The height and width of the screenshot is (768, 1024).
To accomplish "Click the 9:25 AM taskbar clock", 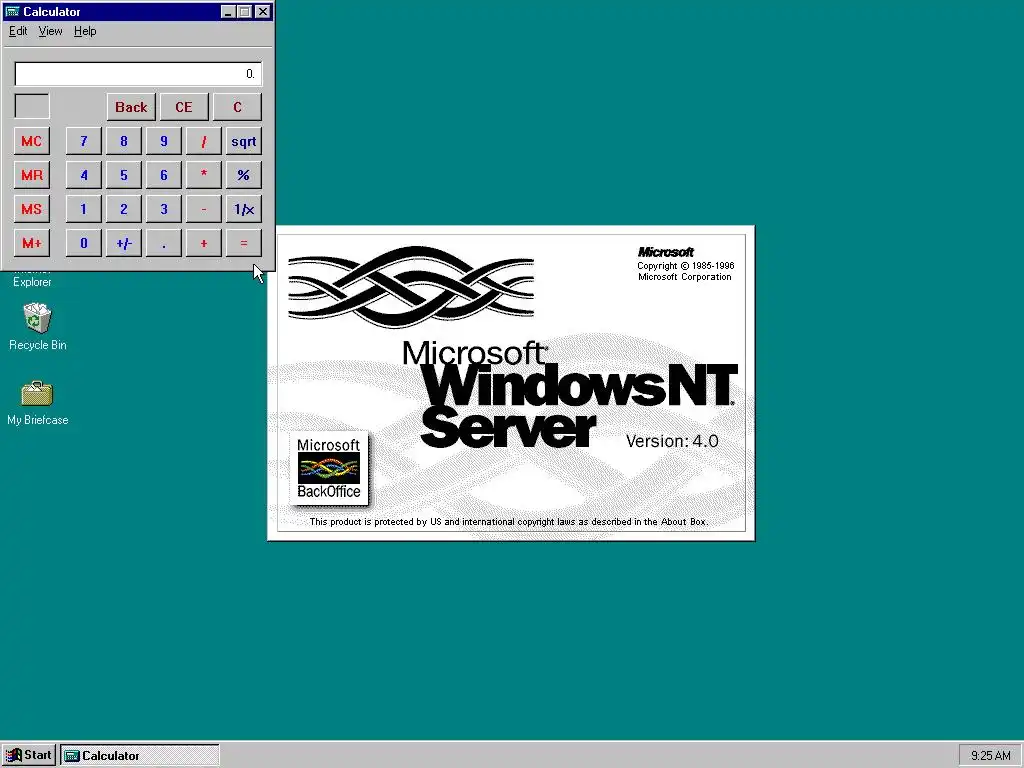I will point(990,756).
